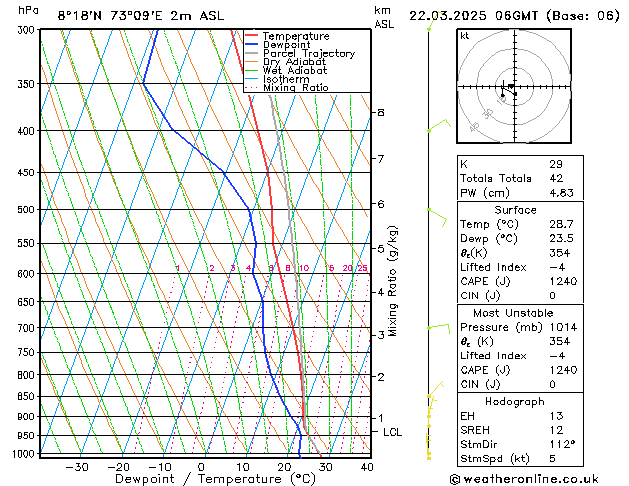
Task: Click the Temperature legend entry
Action: pyautogui.click(x=296, y=36)
